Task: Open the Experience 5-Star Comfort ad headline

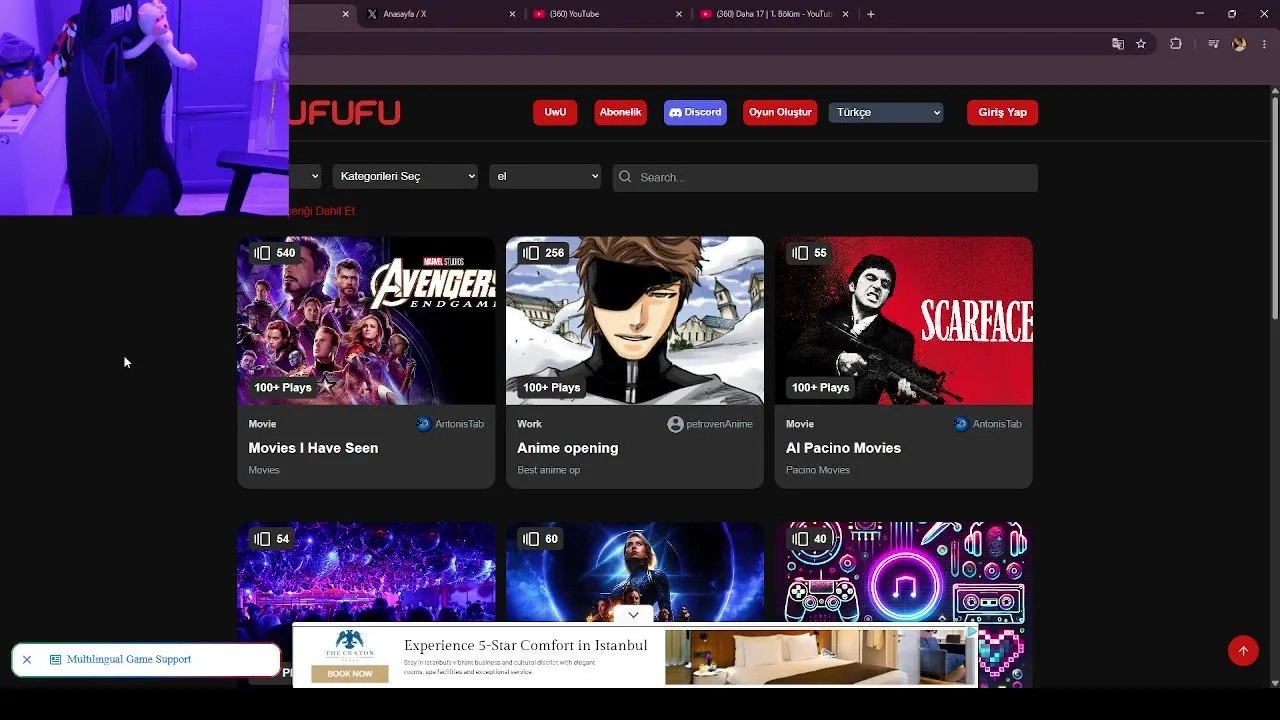Action: (x=526, y=646)
